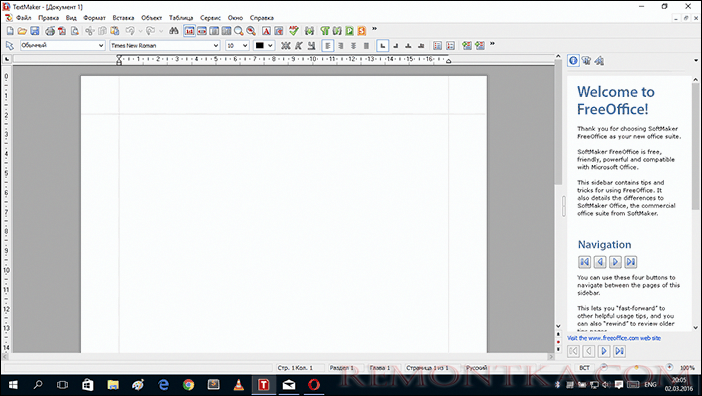702x396 pixels.
Task: Click the second sidebar header icon
Action: point(586,60)
